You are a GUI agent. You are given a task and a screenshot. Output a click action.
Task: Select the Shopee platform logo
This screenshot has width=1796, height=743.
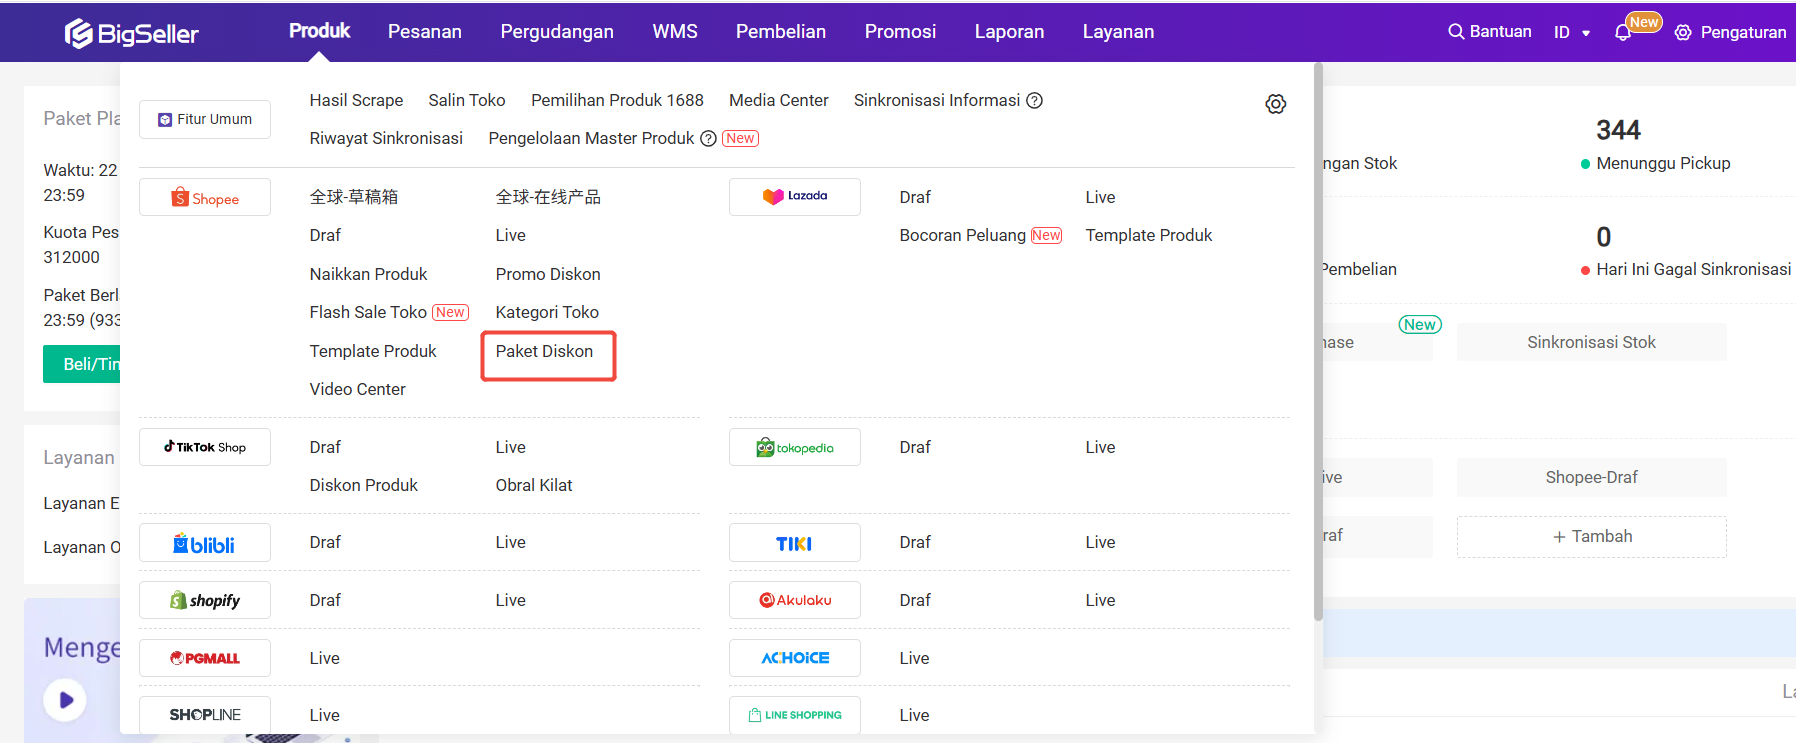pyautogui.click(x=205, y=198)
